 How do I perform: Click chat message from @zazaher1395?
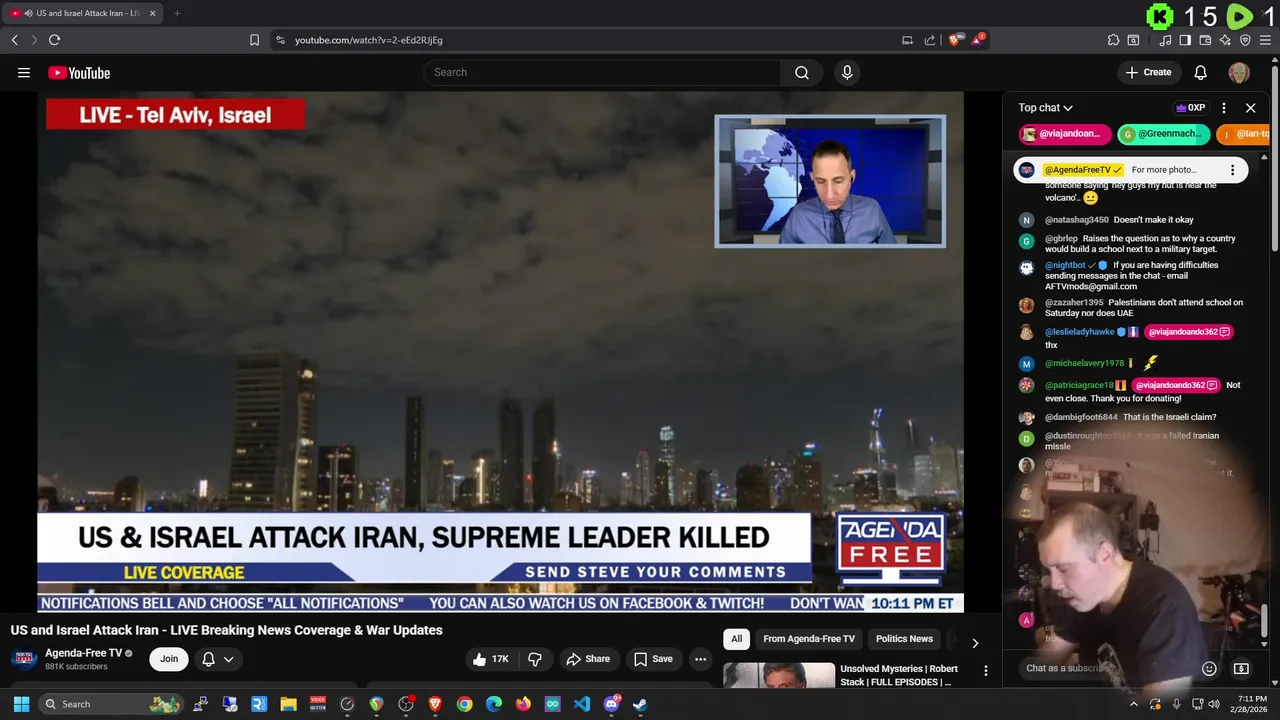click(x=1137, y=308)
